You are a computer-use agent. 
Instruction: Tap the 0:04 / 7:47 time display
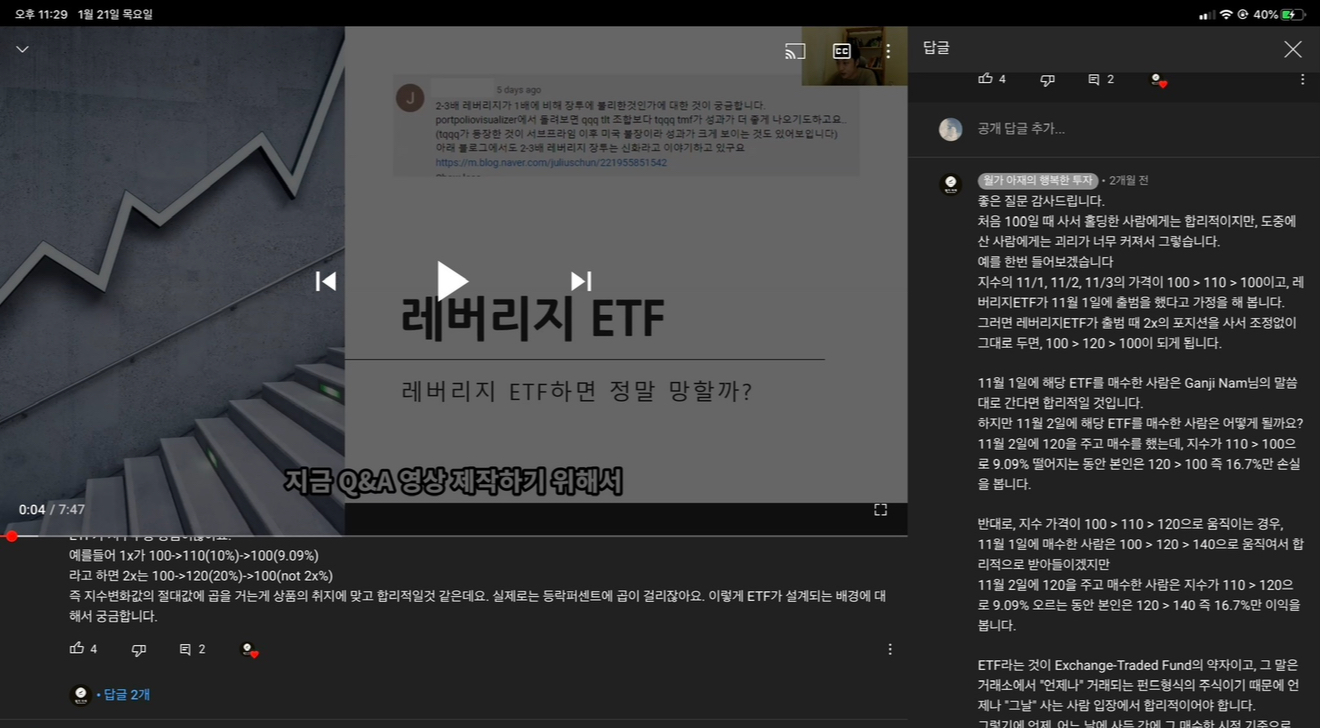click(52, 510)
